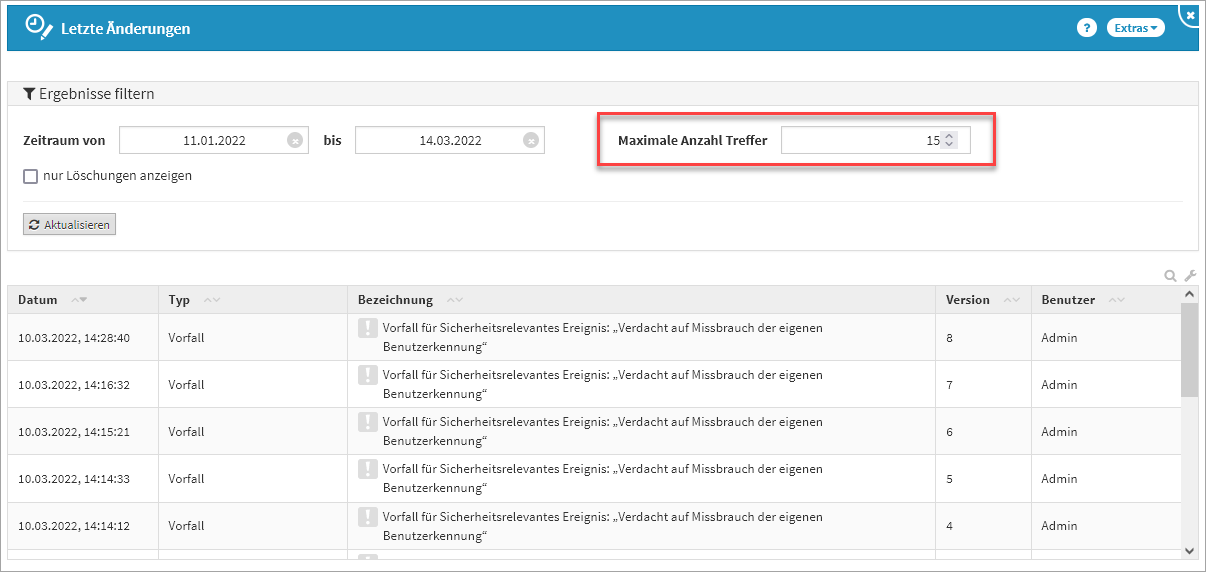
Task: Click the Zeitraum von date input
Action: [x=202, y=141]
